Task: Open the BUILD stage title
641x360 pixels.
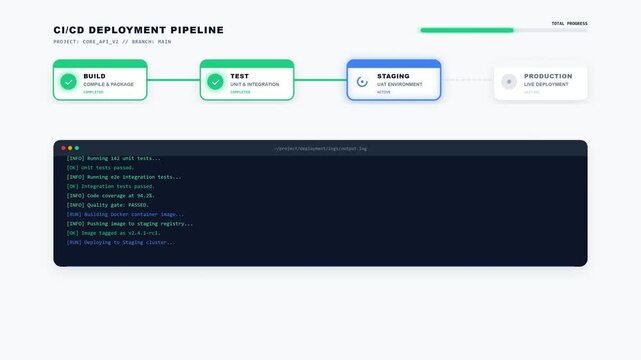Action: tap(94, 76)
